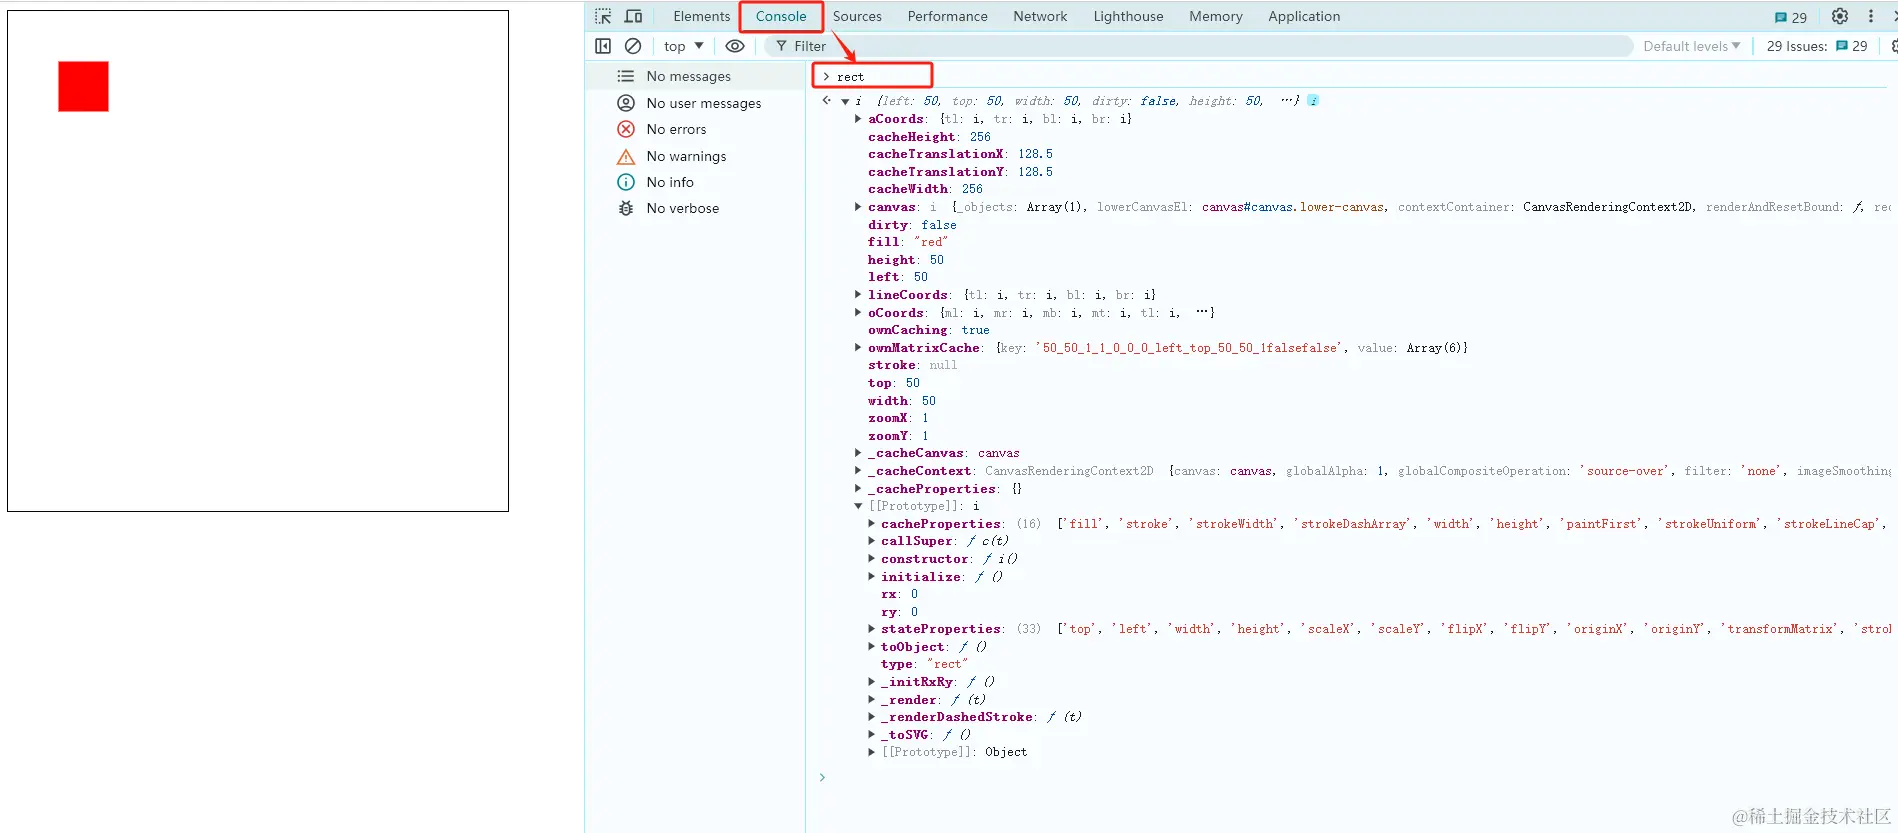The width and height of the screenshot is (1898, 833).
Task: Select the No errors icon
Action: point(626,129)
